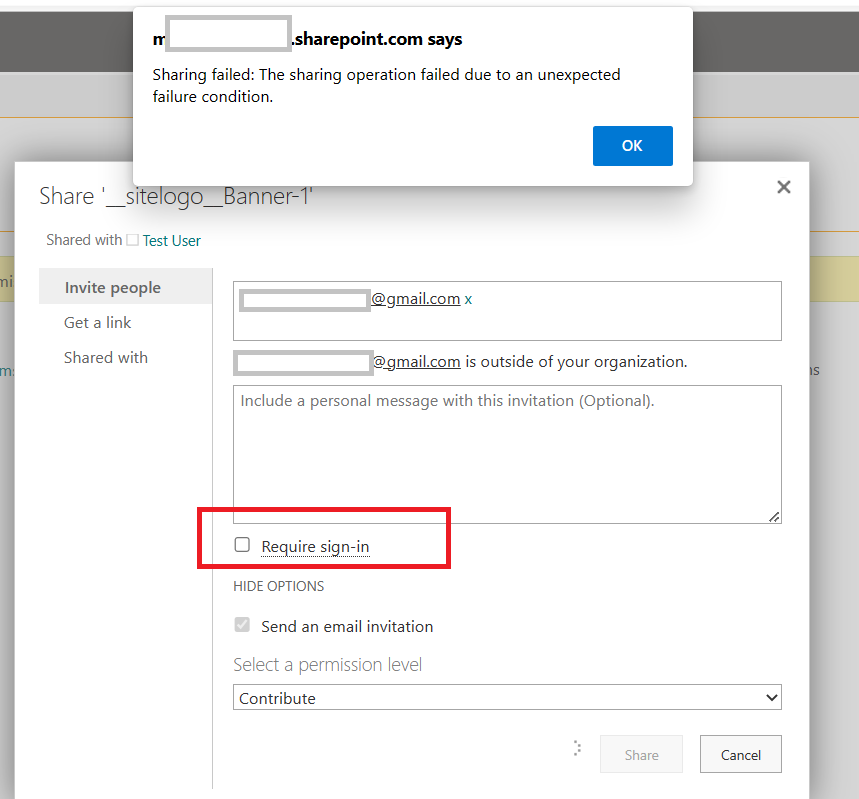Collapse options by clicking HIDE OPTIONS
The height and width of the screenshot is (799, 859).
279,586
